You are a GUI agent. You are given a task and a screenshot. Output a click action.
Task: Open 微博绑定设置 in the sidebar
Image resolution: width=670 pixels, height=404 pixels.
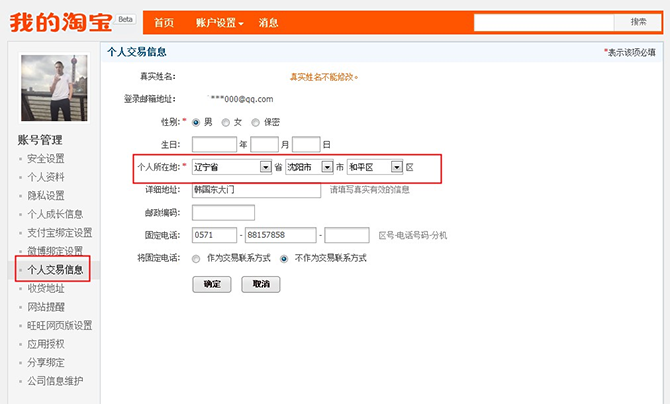coord(55,251)
